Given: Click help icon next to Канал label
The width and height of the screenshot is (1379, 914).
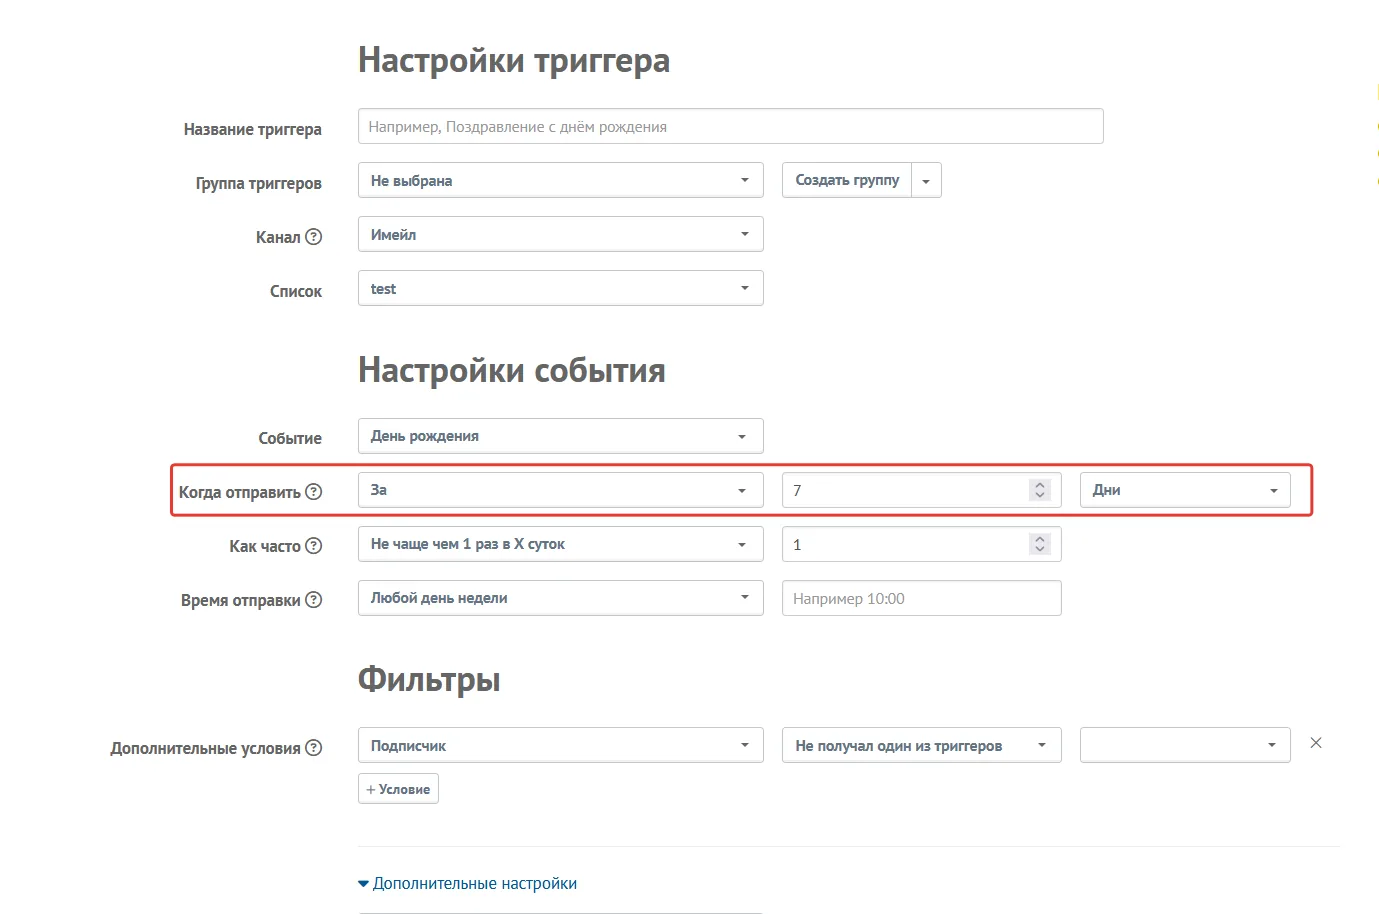Looking at the screenshot, I should tap(314, 237).
